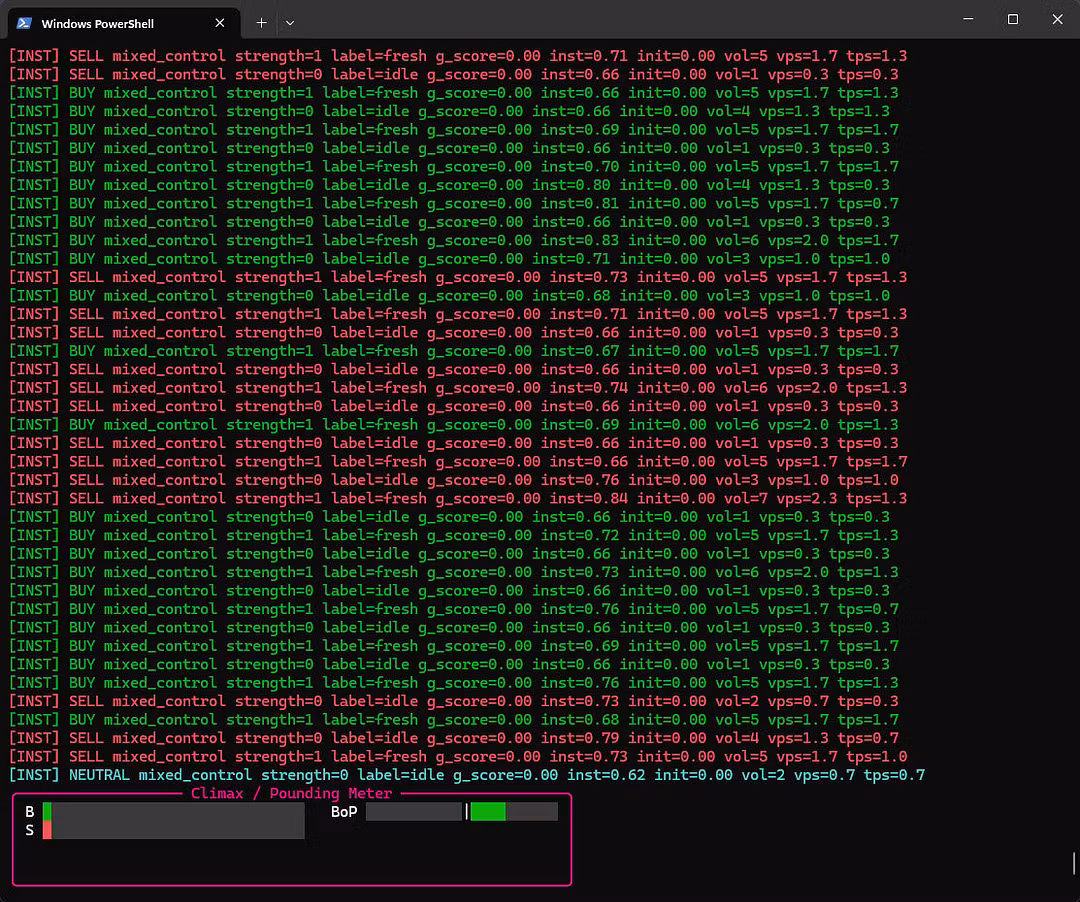The width and height of the screenshot is (1080, 902).
Task: Click the red S bar in the meter
Action: (47, 830)
